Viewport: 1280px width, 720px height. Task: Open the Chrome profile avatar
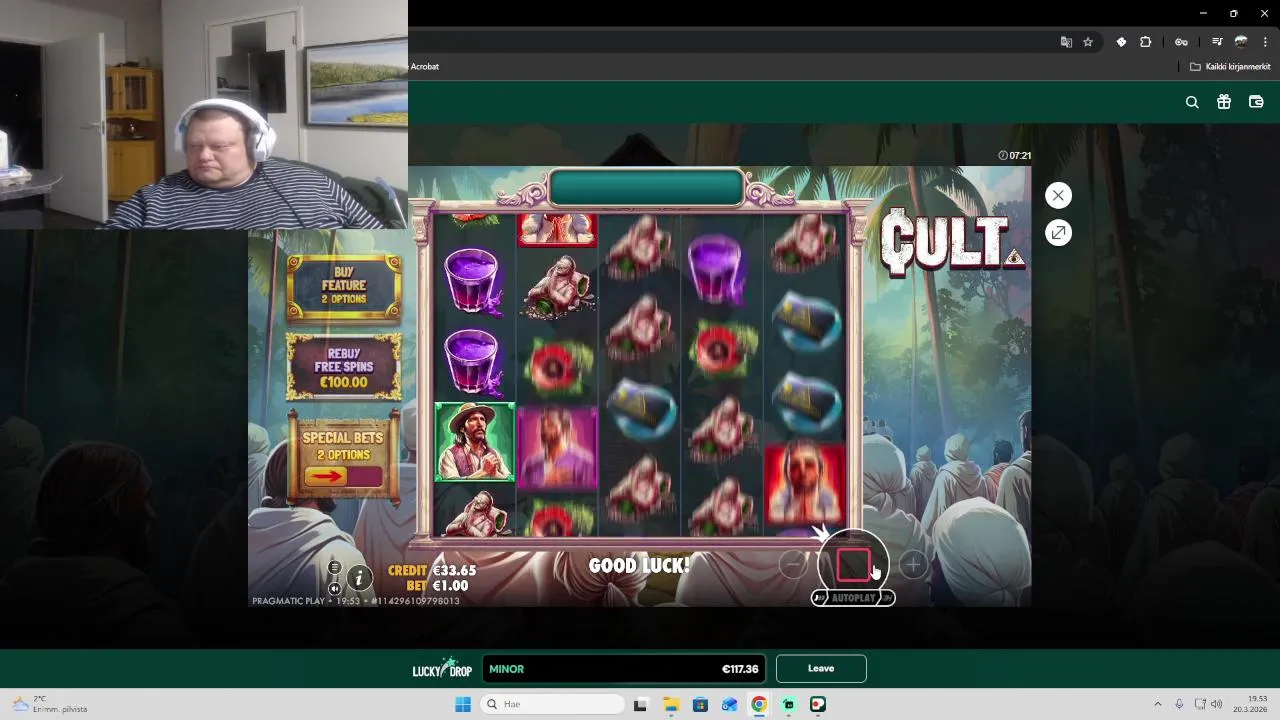1241,42
